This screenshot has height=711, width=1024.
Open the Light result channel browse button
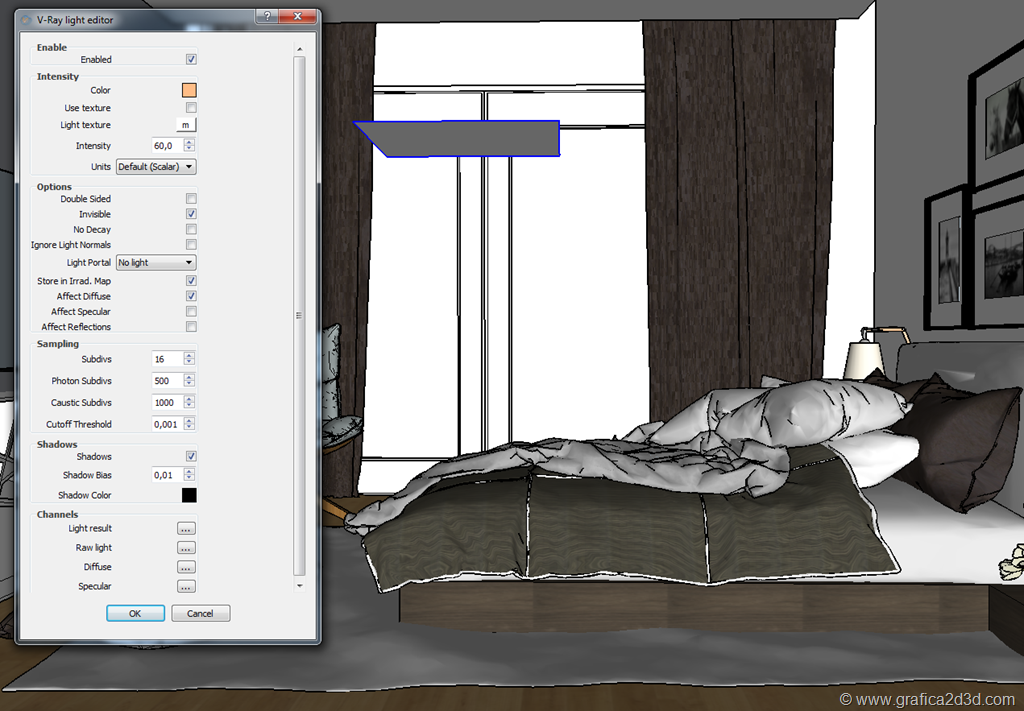tap(186, 528)
